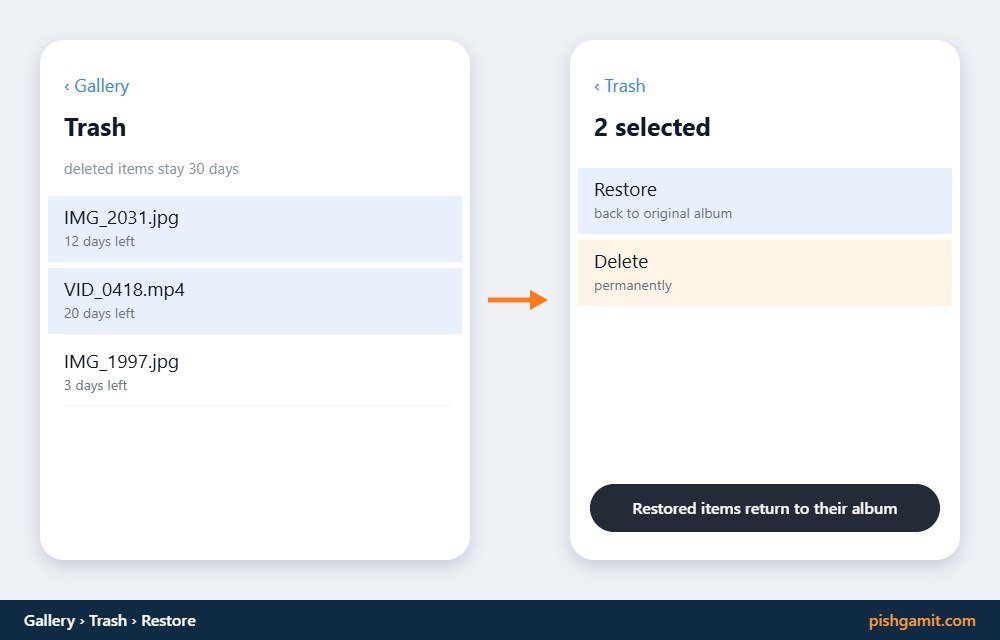Click Trash in the bottom breadcrumb
The image size is (1000, 640).
point(108,620)
